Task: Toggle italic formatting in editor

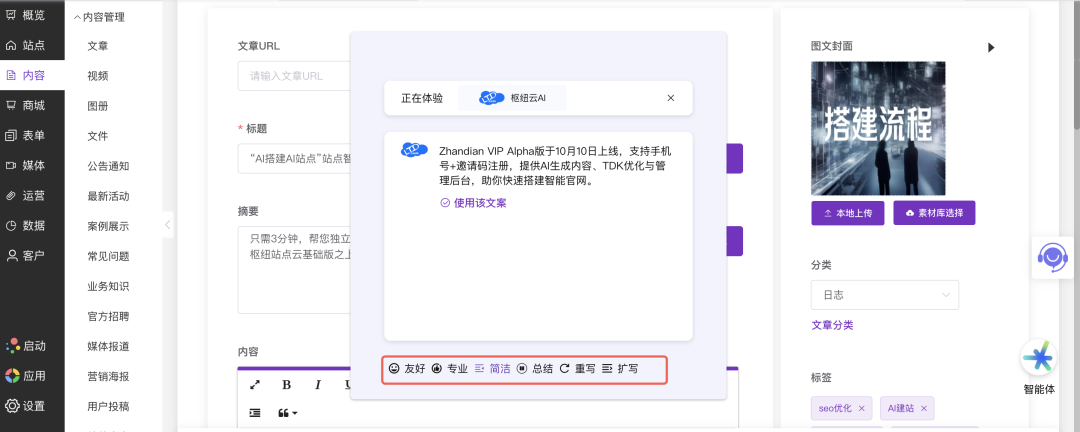Action: click(318, 384)
